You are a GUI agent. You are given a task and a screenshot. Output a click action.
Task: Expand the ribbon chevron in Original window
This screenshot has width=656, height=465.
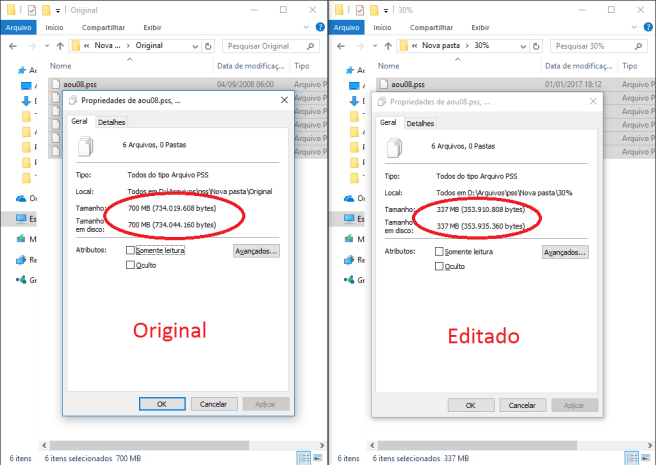coord(309,28)
